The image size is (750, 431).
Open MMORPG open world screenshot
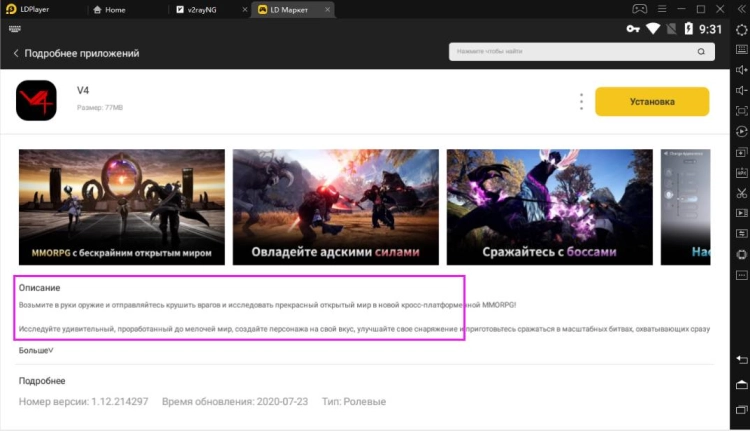121,207
